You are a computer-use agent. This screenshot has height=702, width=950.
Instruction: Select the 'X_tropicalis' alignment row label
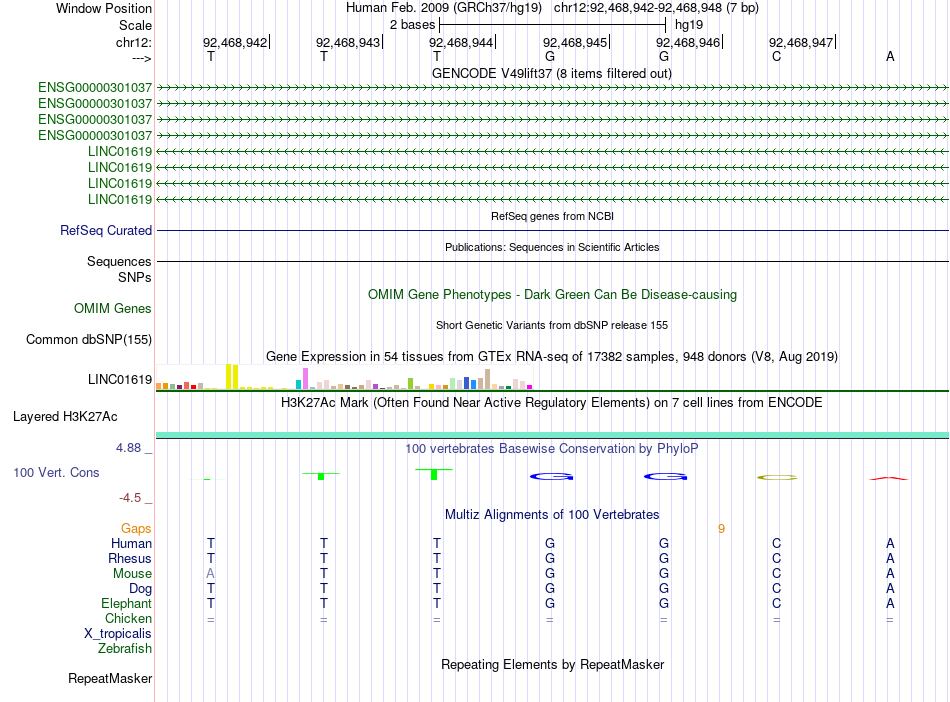tap(118, 634)
